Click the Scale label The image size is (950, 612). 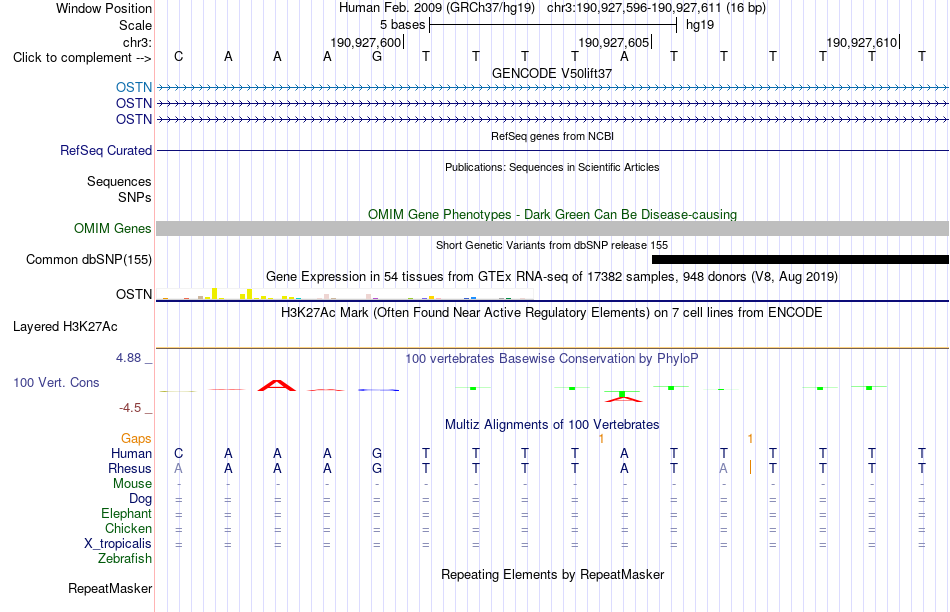(x=135, y=25)
